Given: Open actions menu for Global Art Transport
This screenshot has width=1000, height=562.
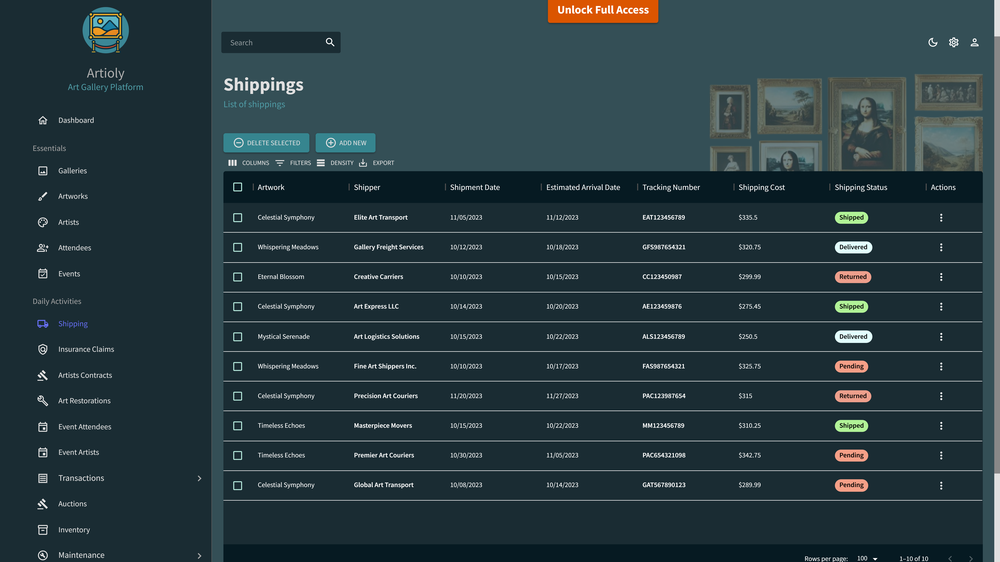Looking at the screenshot, I should click(941, 485).
